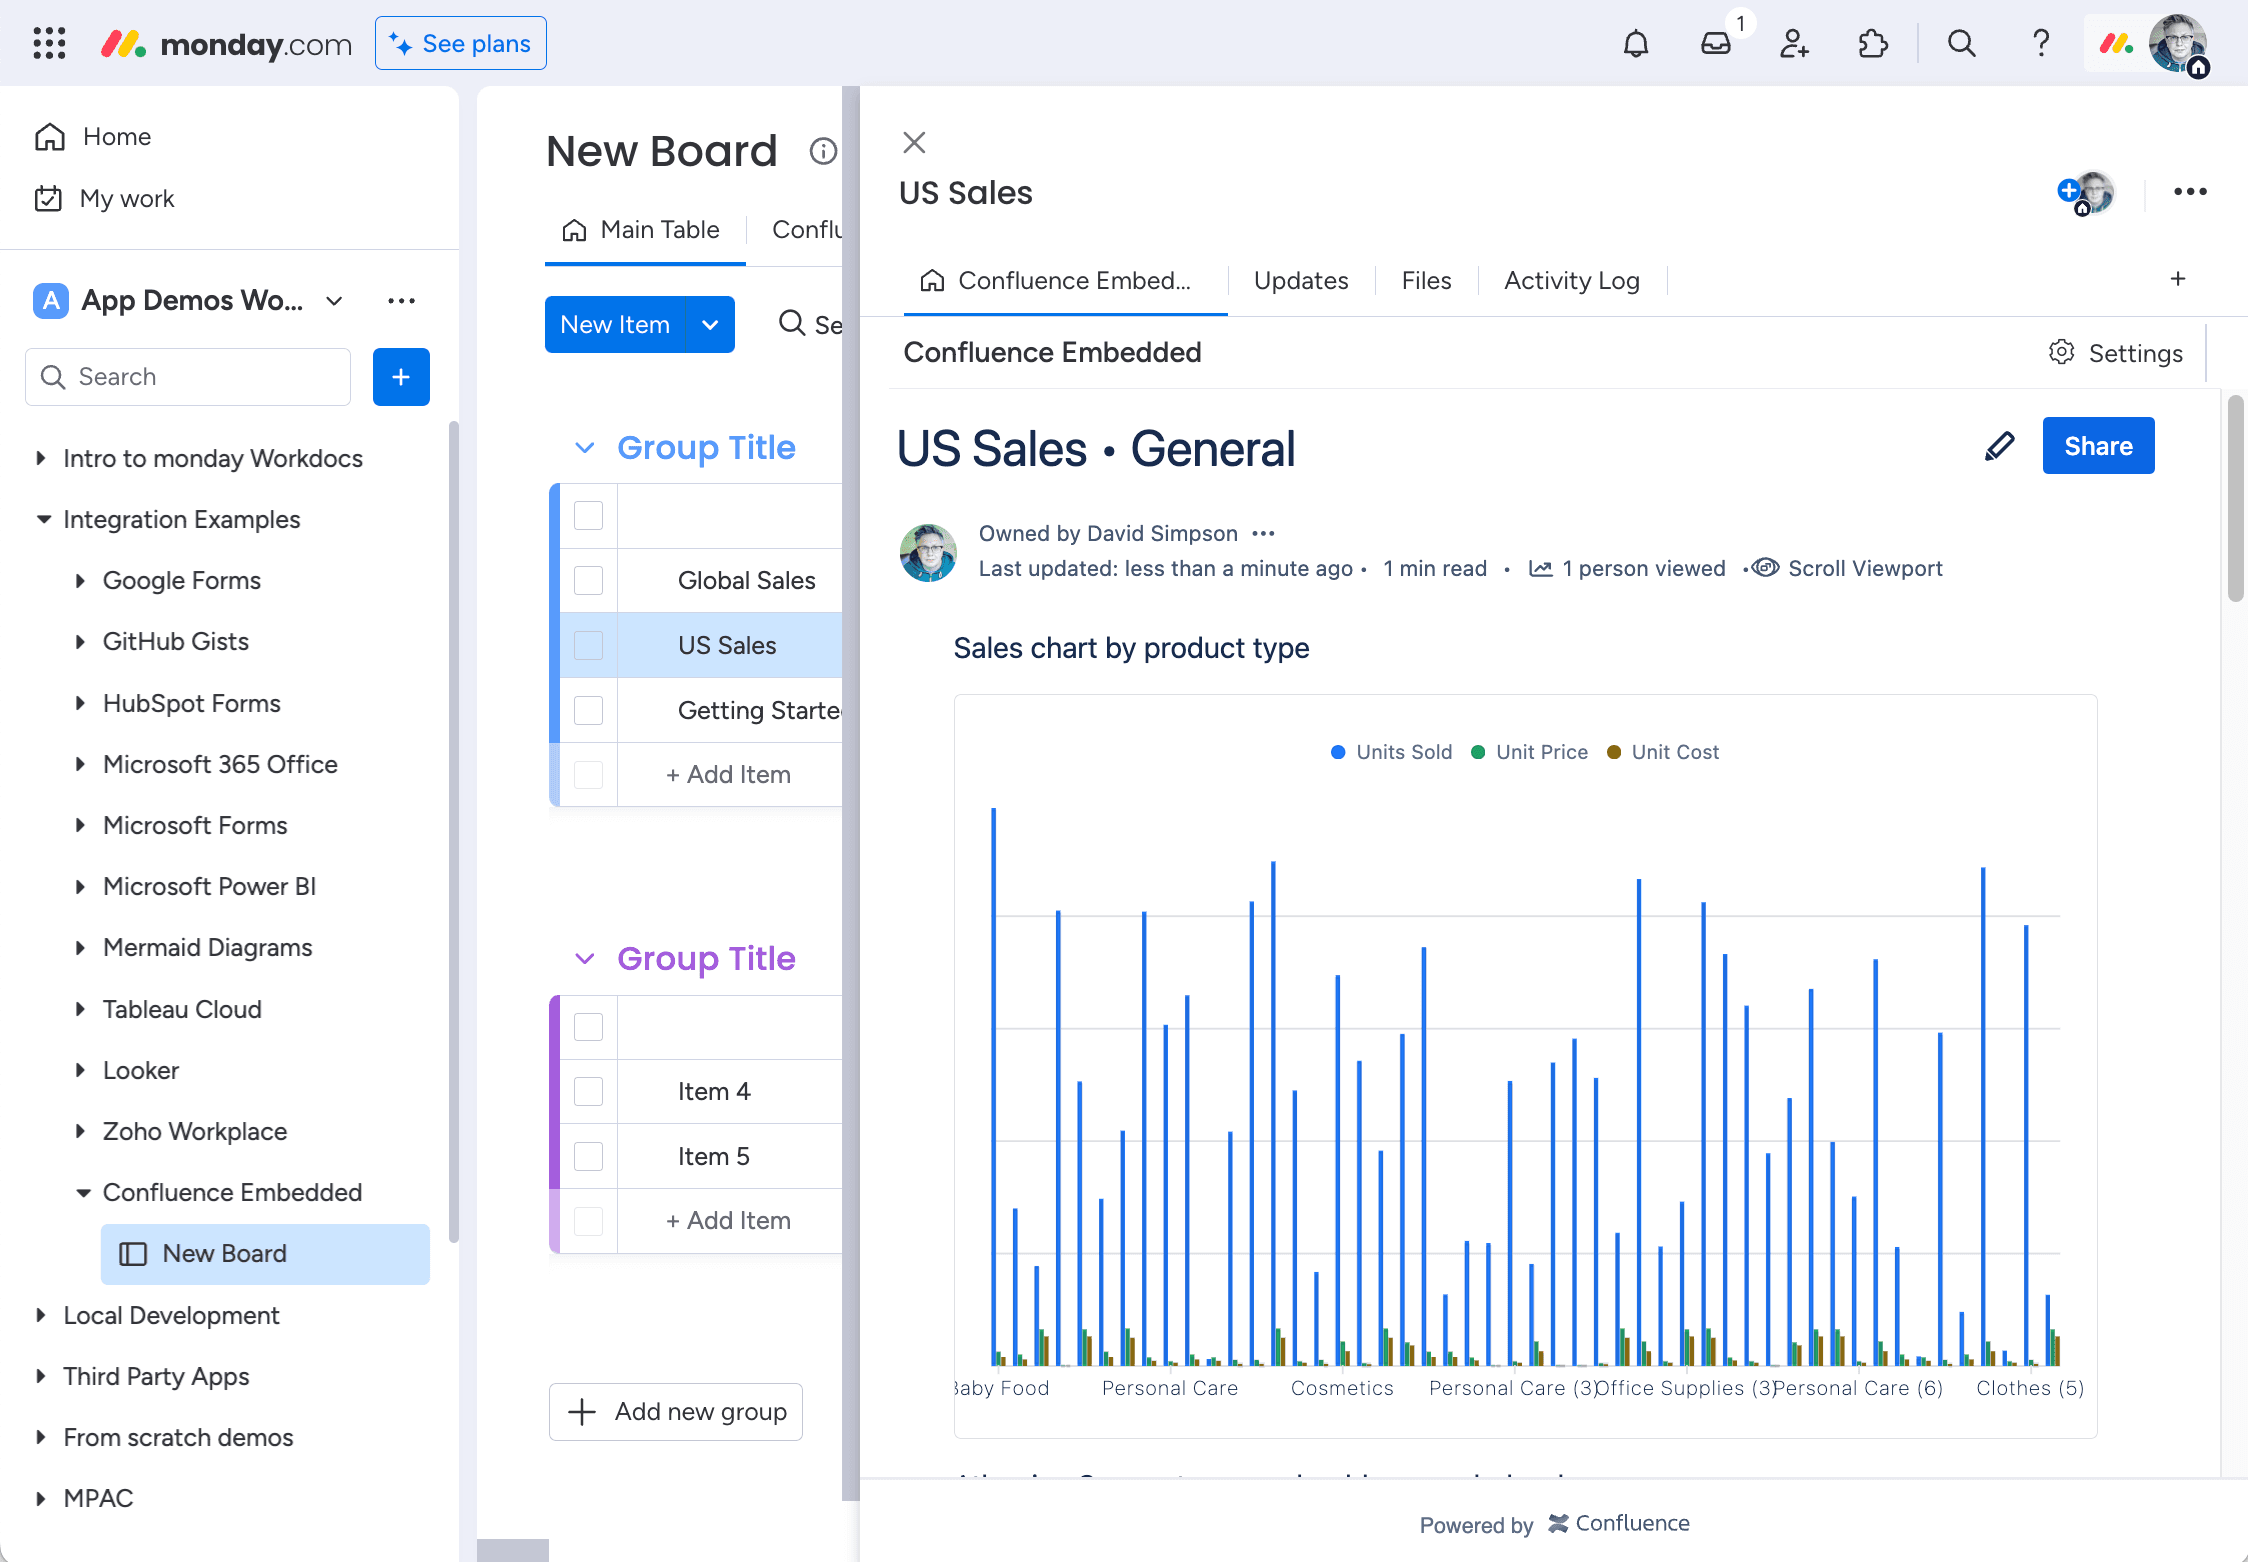Open the apps grid switcher icon
Screen dimensions: 2248x1562
pos(49,43)
